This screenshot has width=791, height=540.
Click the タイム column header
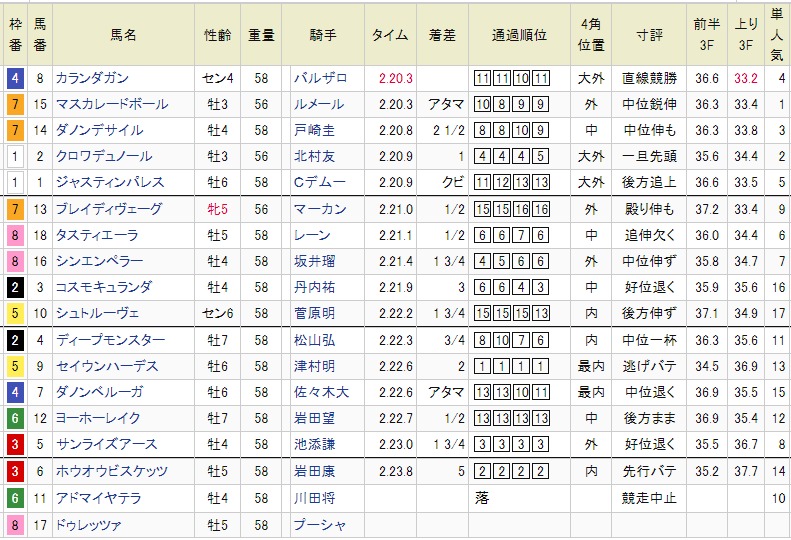click(389, 34)
